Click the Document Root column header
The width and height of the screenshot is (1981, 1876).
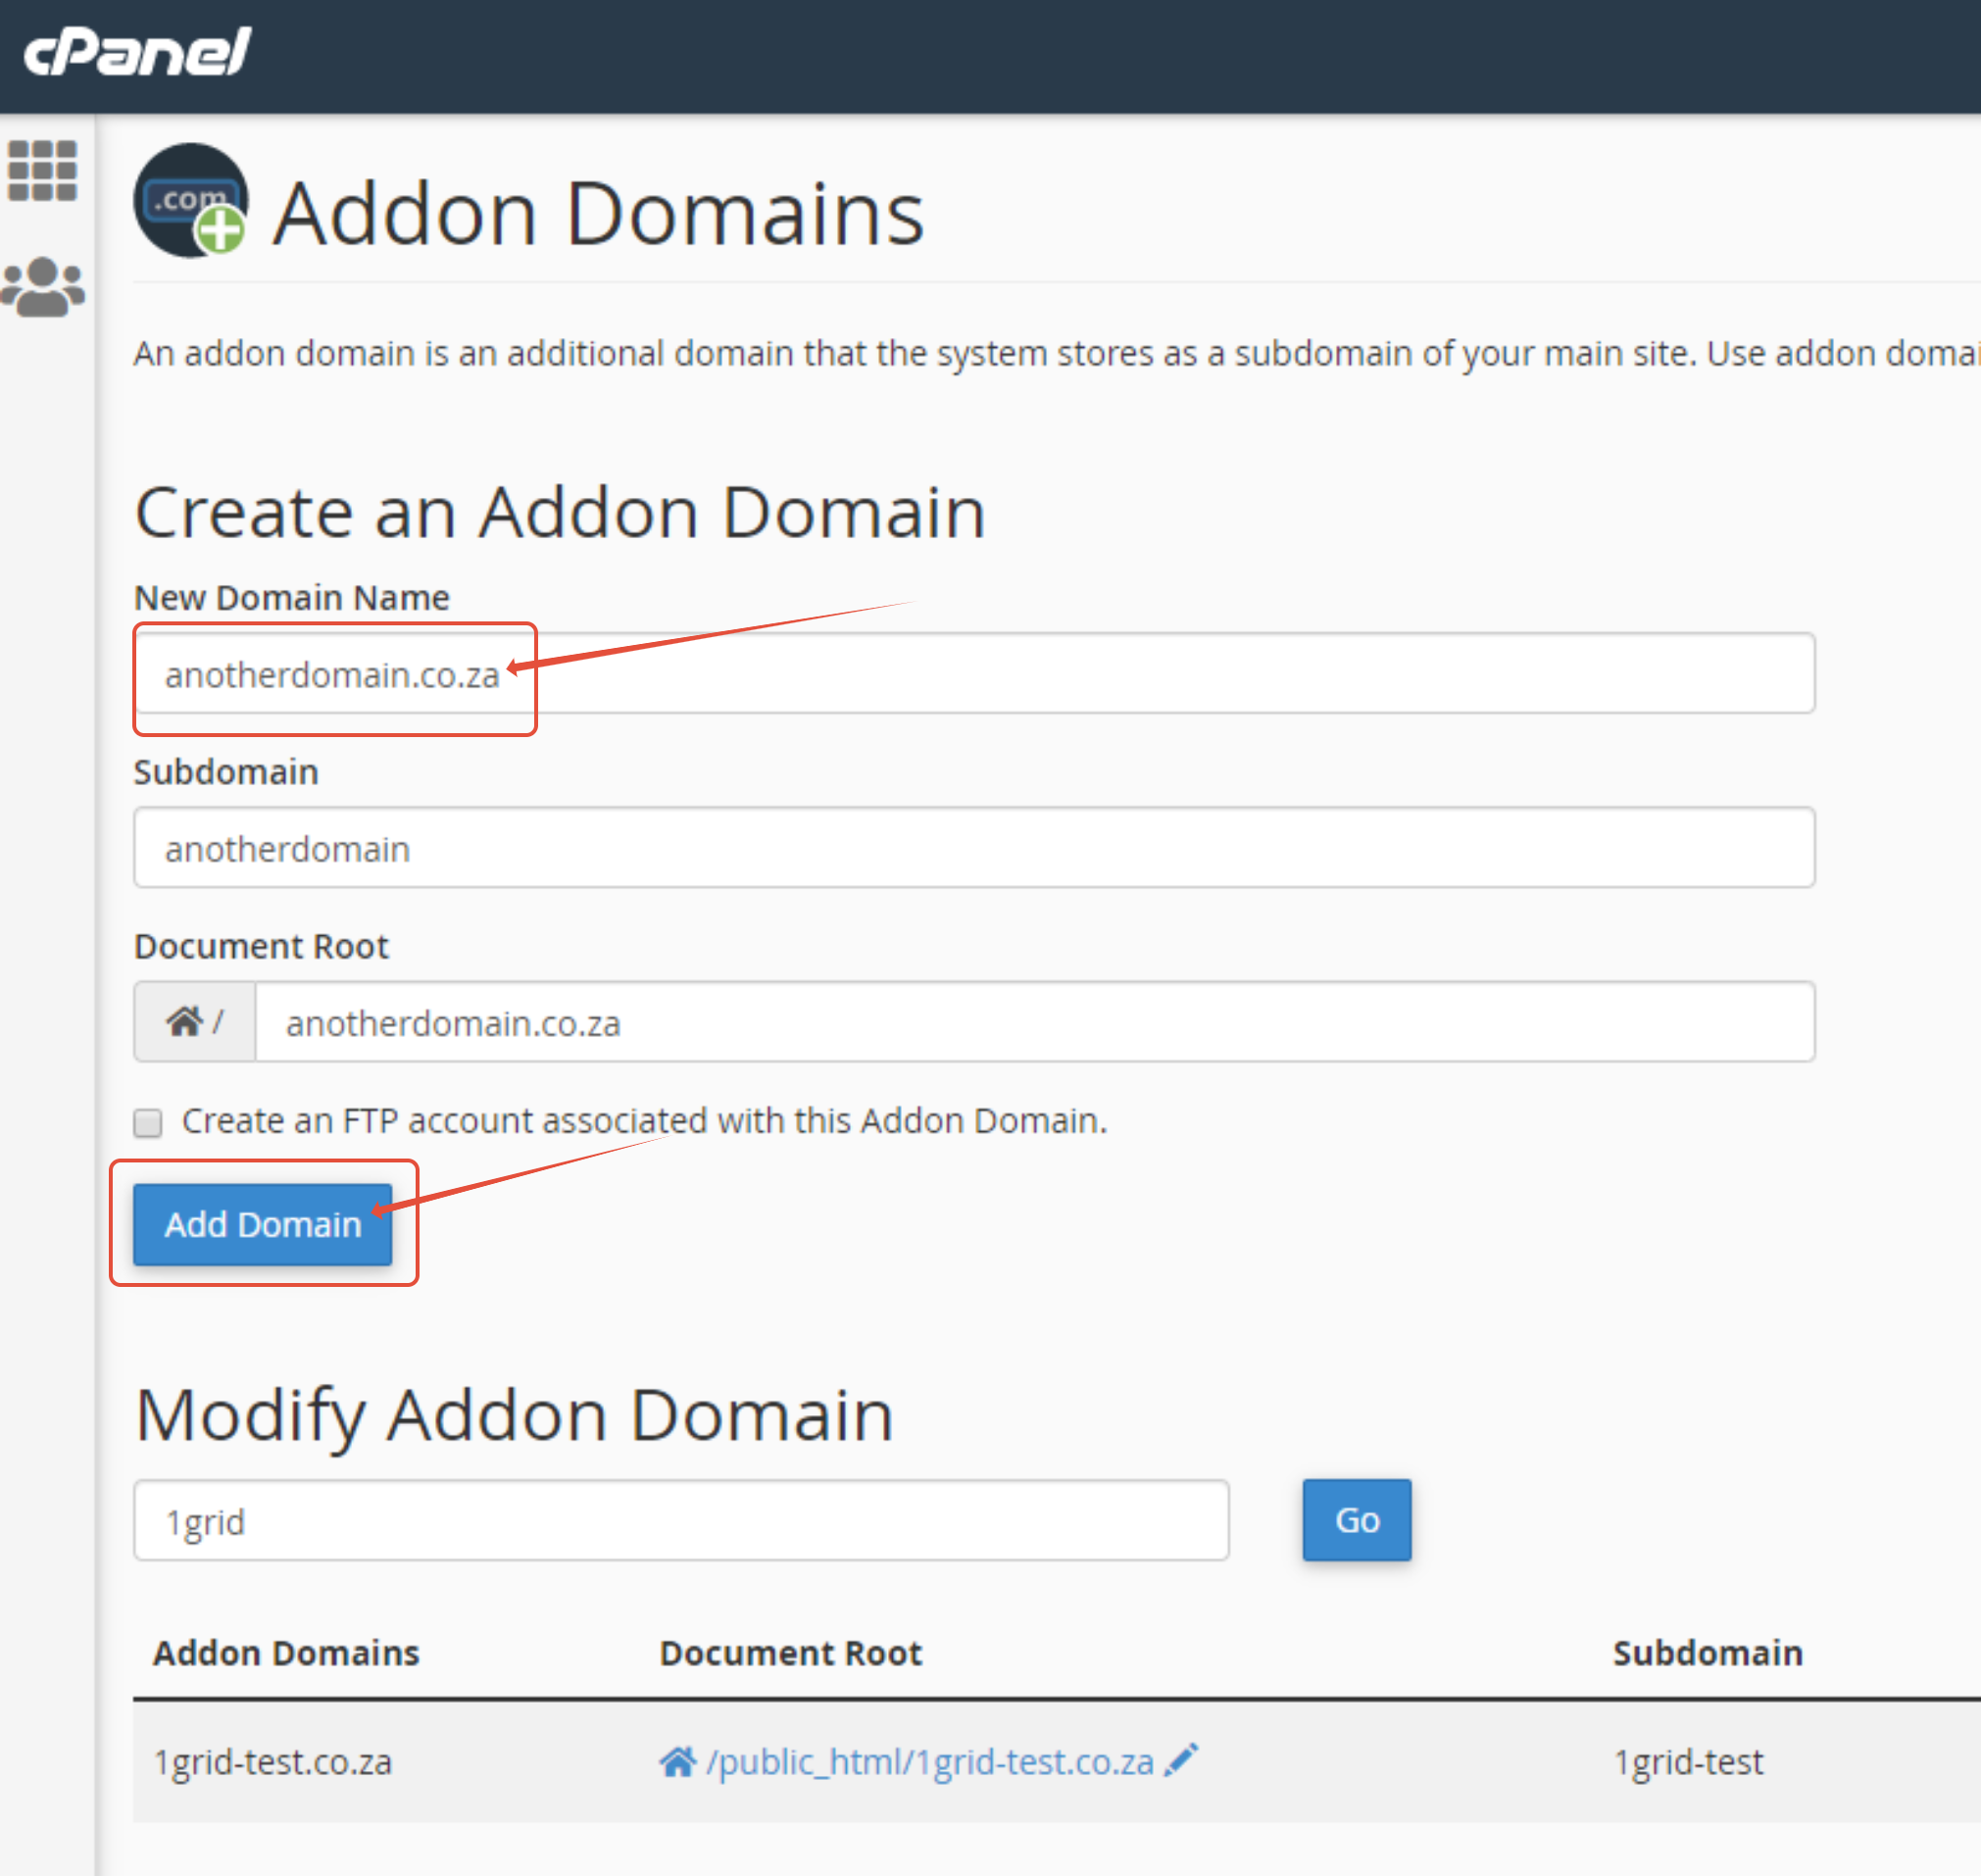(x=790, y=1653)
